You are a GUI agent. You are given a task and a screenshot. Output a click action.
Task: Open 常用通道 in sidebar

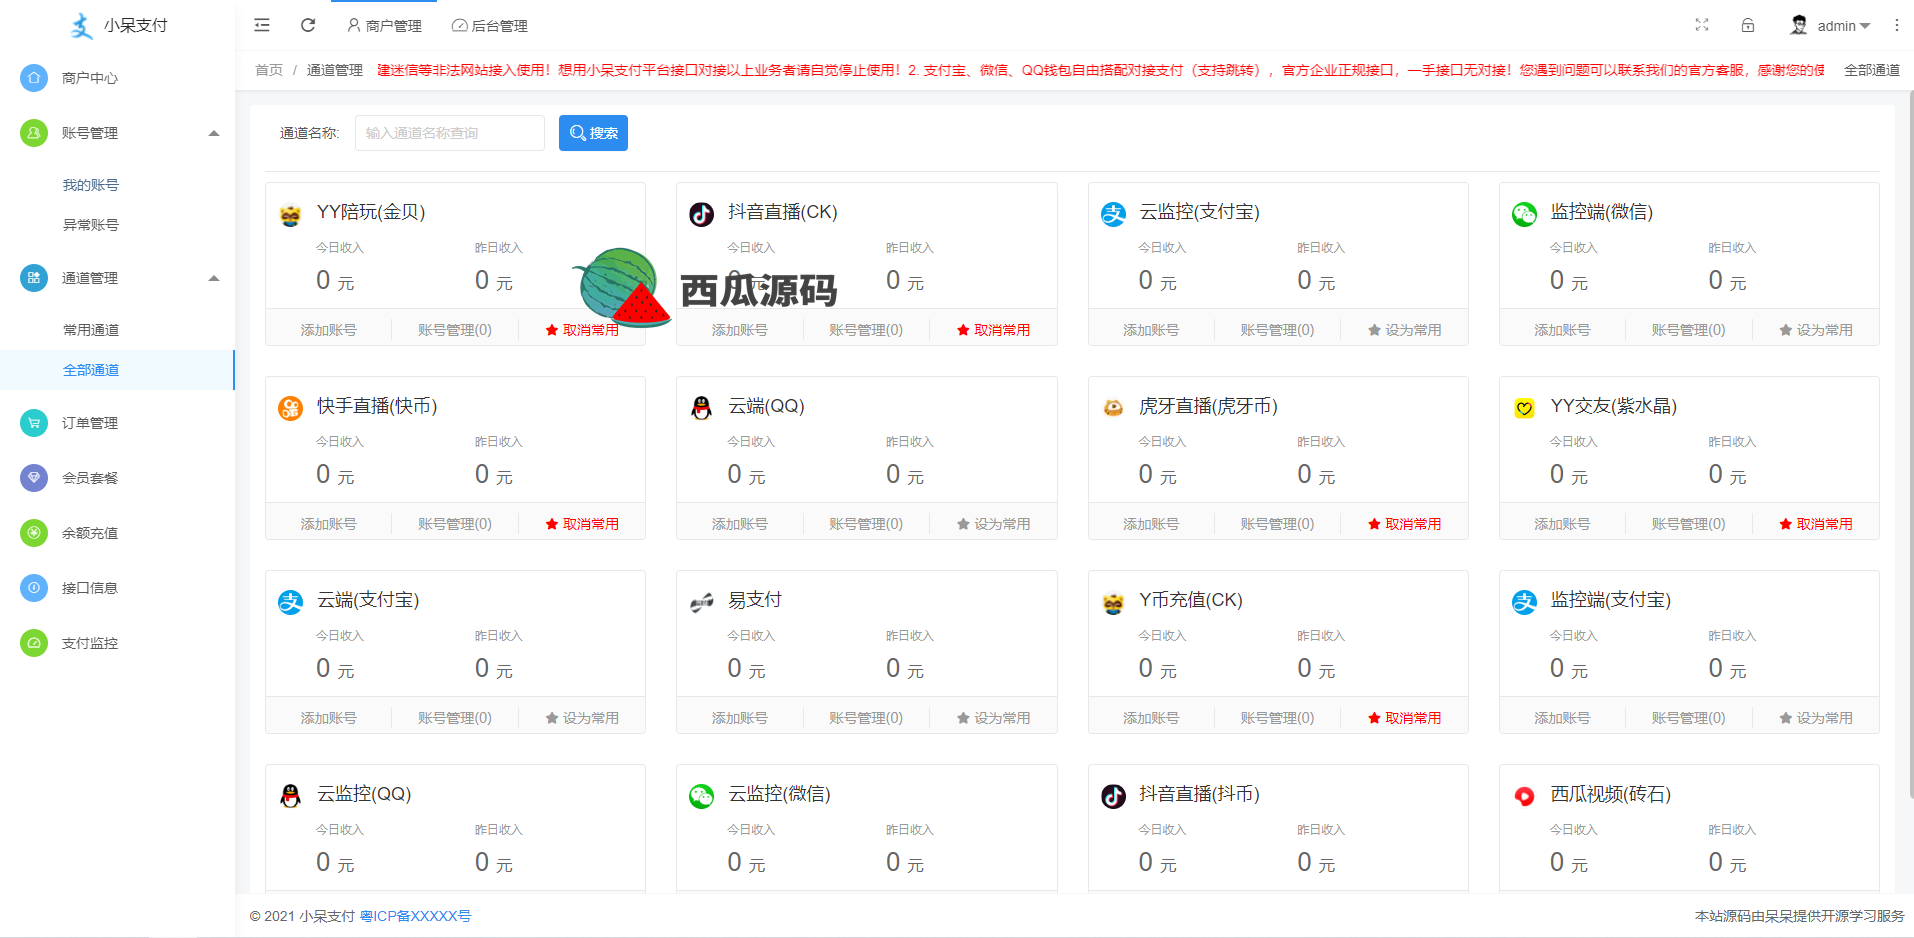coord(91,330)
